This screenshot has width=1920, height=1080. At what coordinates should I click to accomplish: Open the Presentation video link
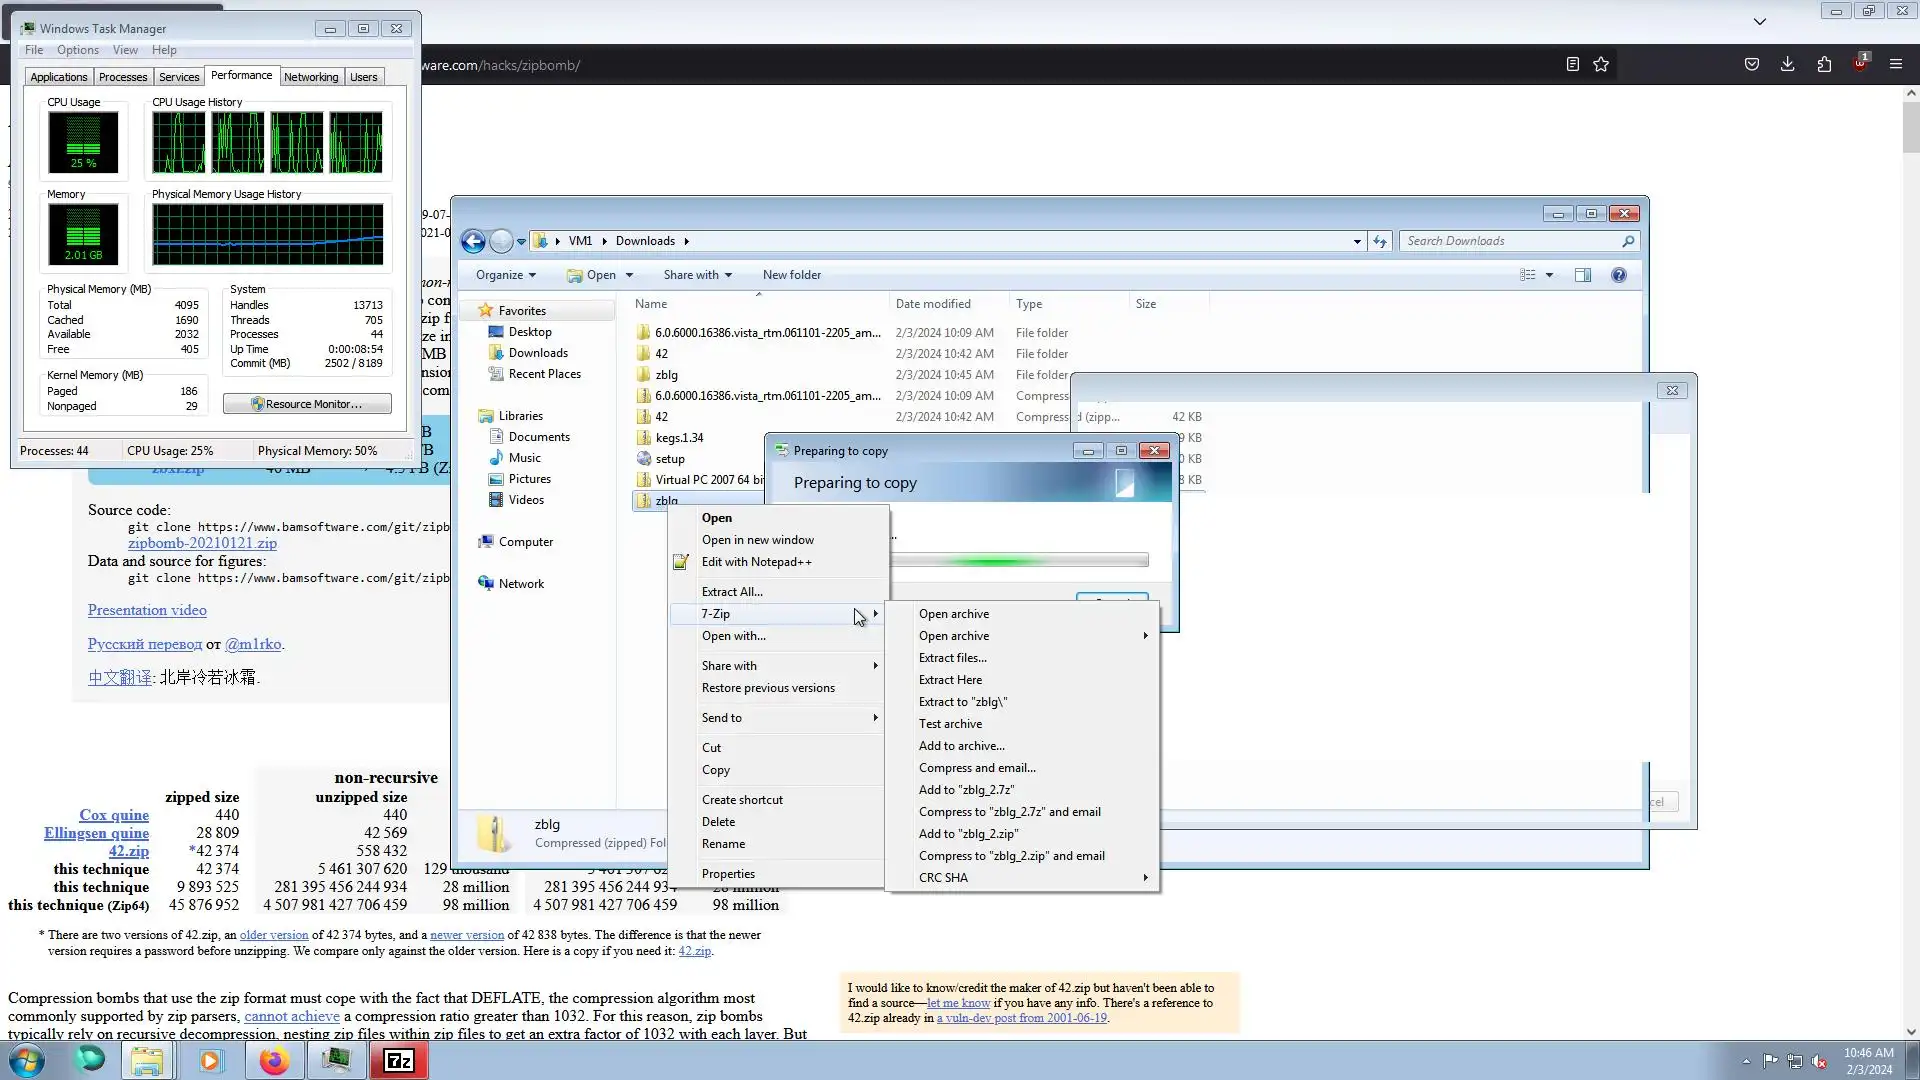click(147, 610)
